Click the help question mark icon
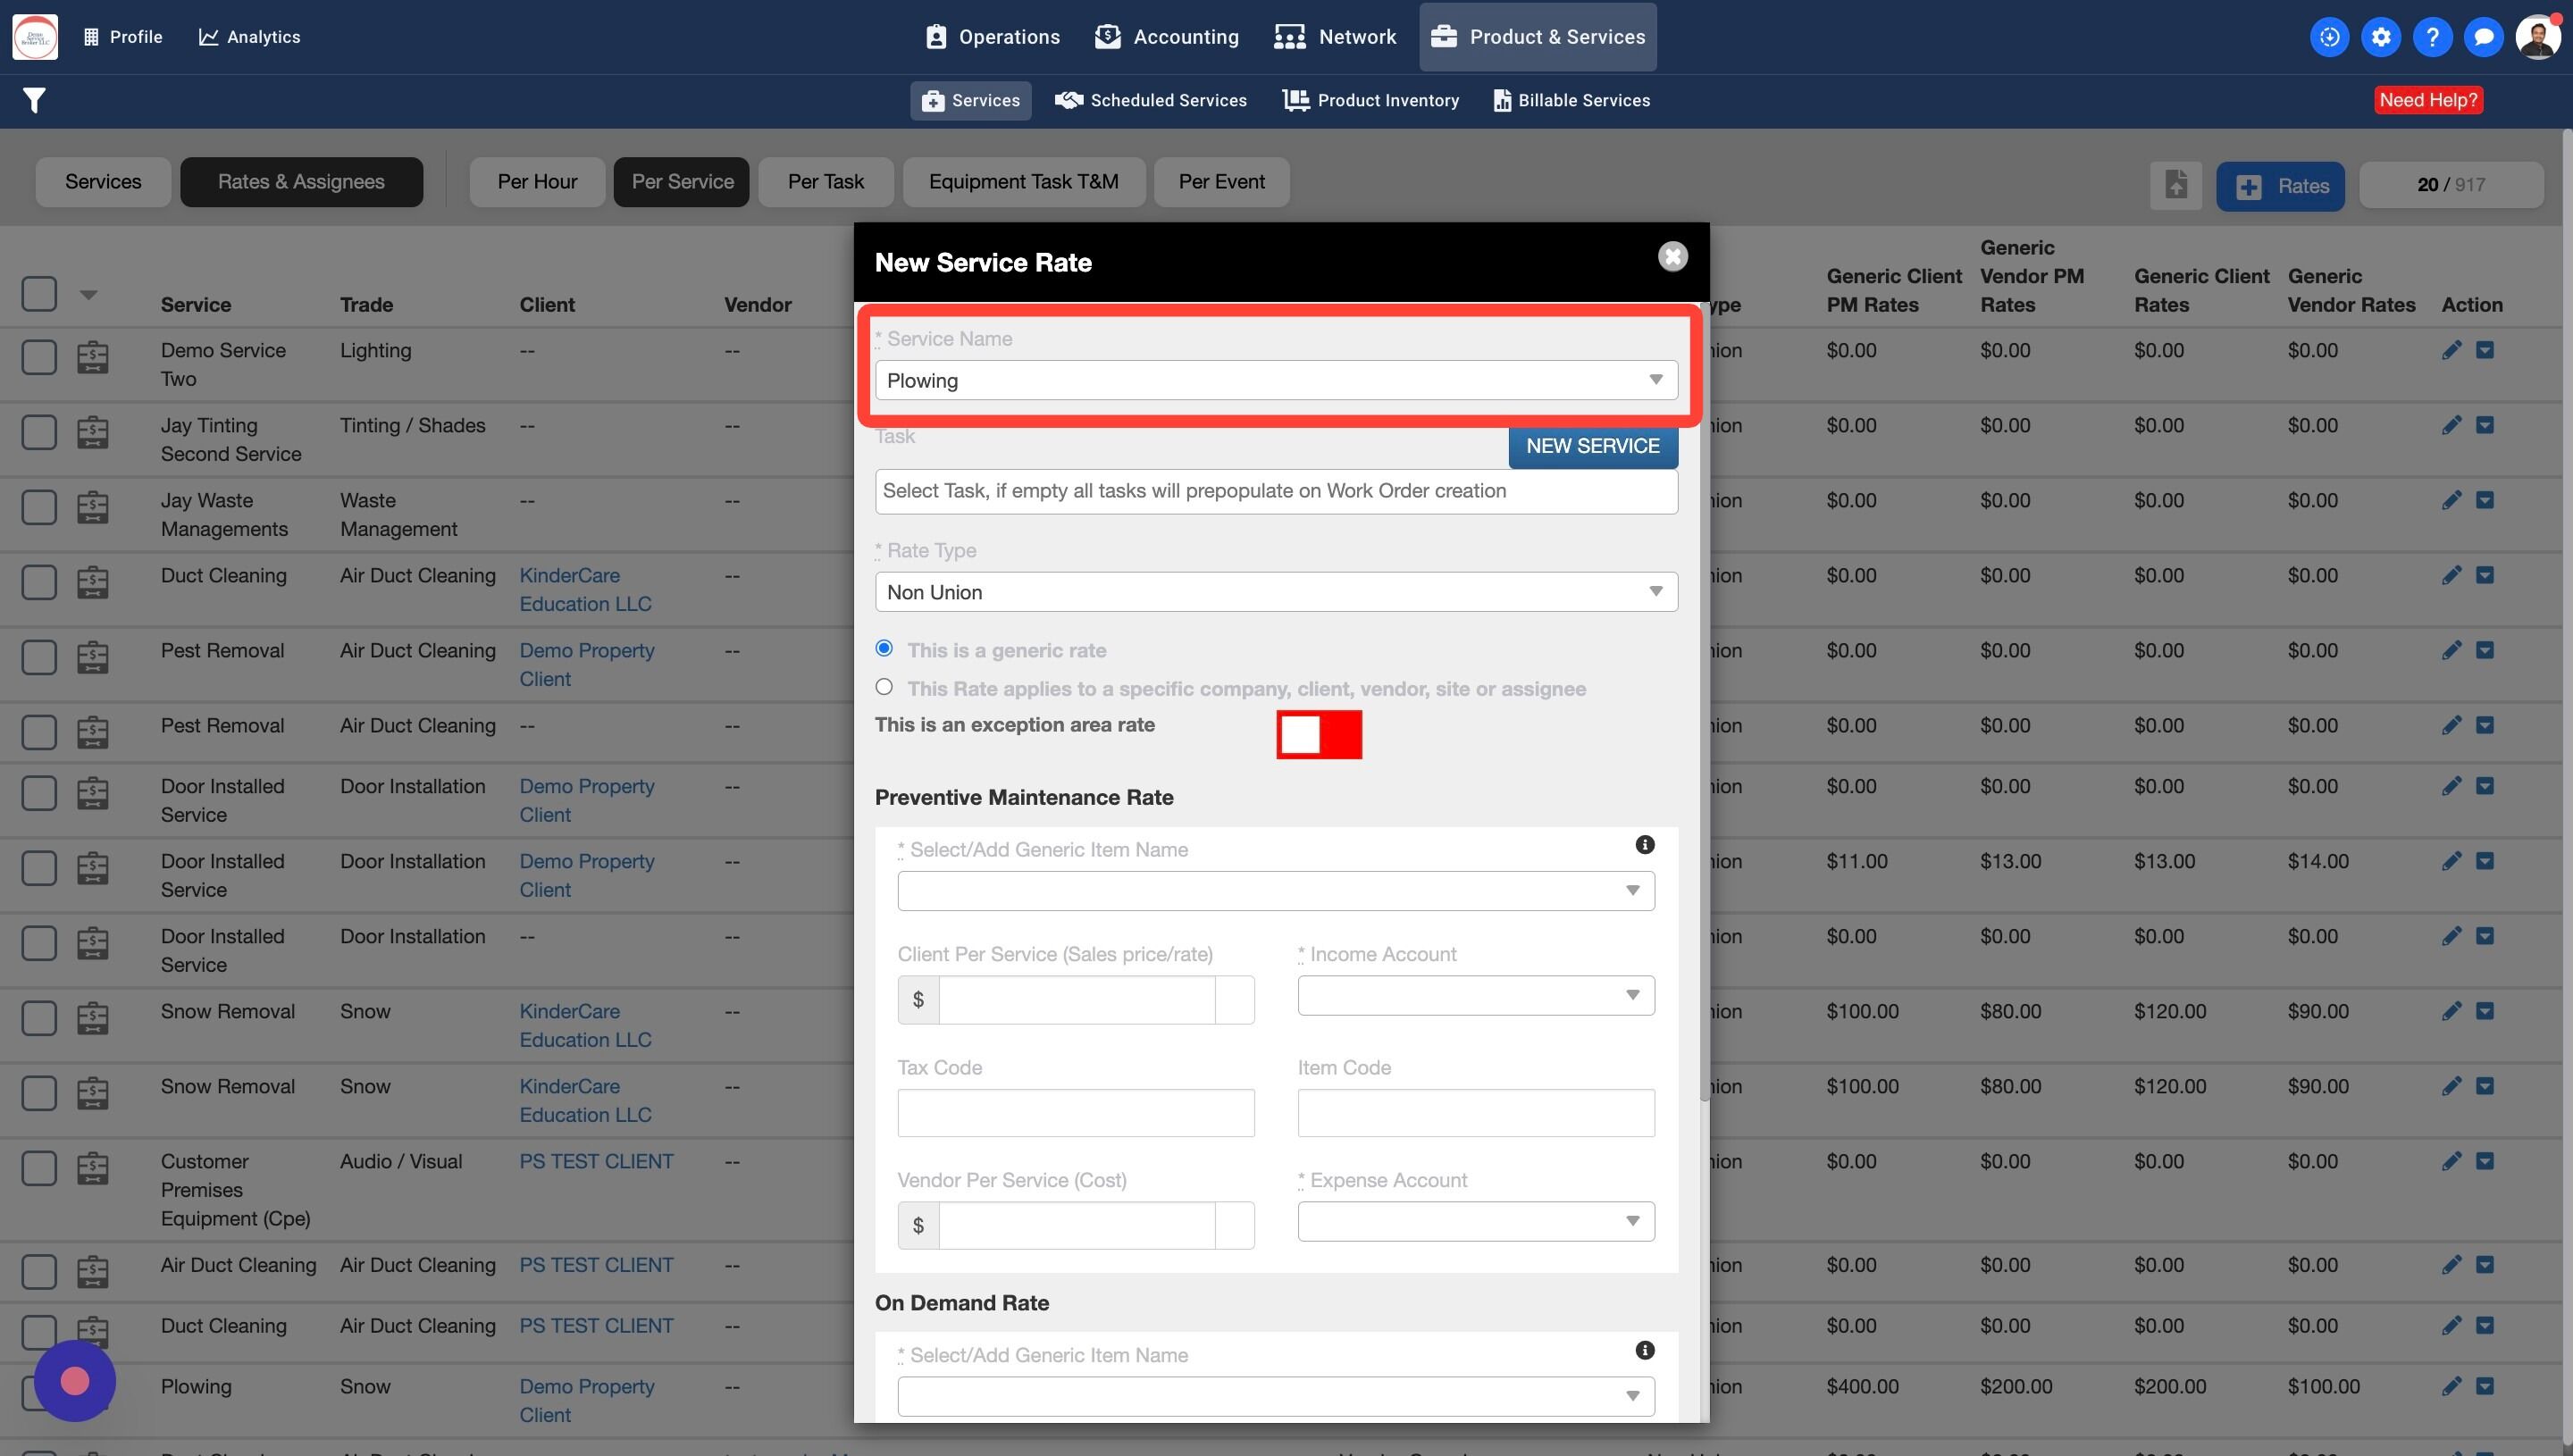The height and width of the screenshot is (1456, 2573). (2432, 37)
